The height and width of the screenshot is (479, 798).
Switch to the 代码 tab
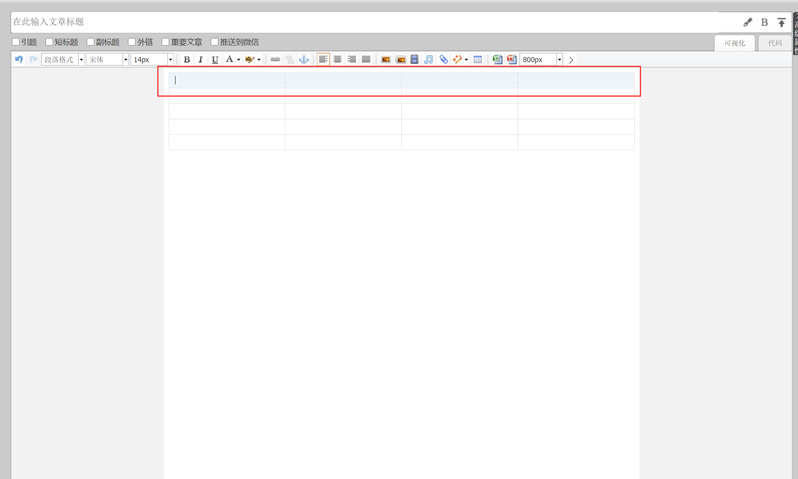coord(774,43)
